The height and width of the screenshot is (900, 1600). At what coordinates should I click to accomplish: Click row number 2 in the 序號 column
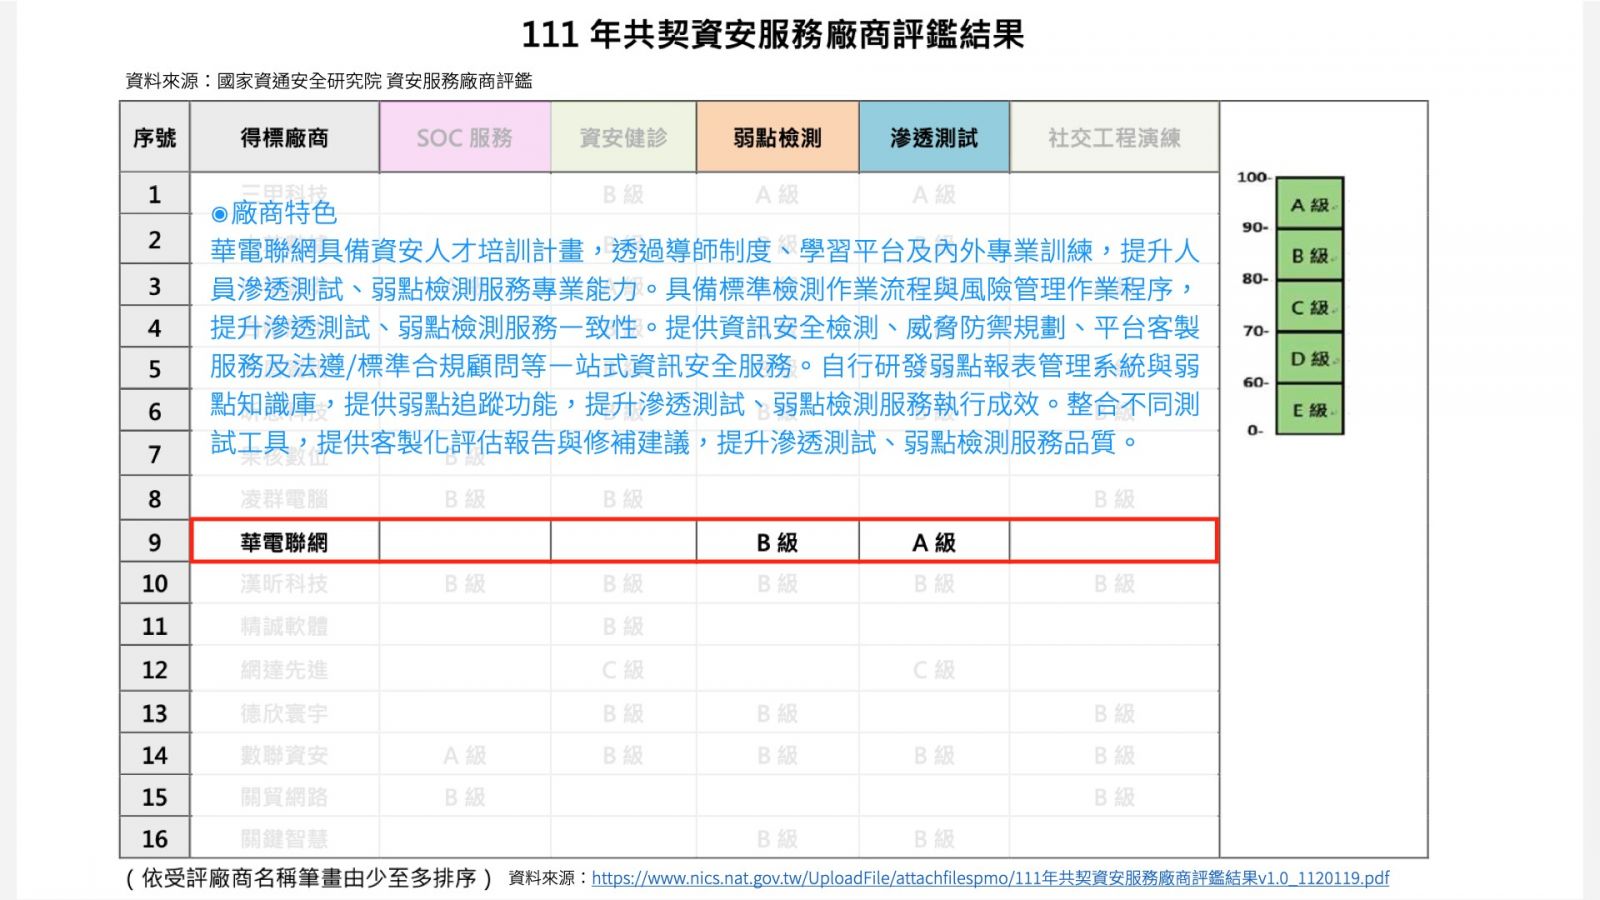(155, 240)
